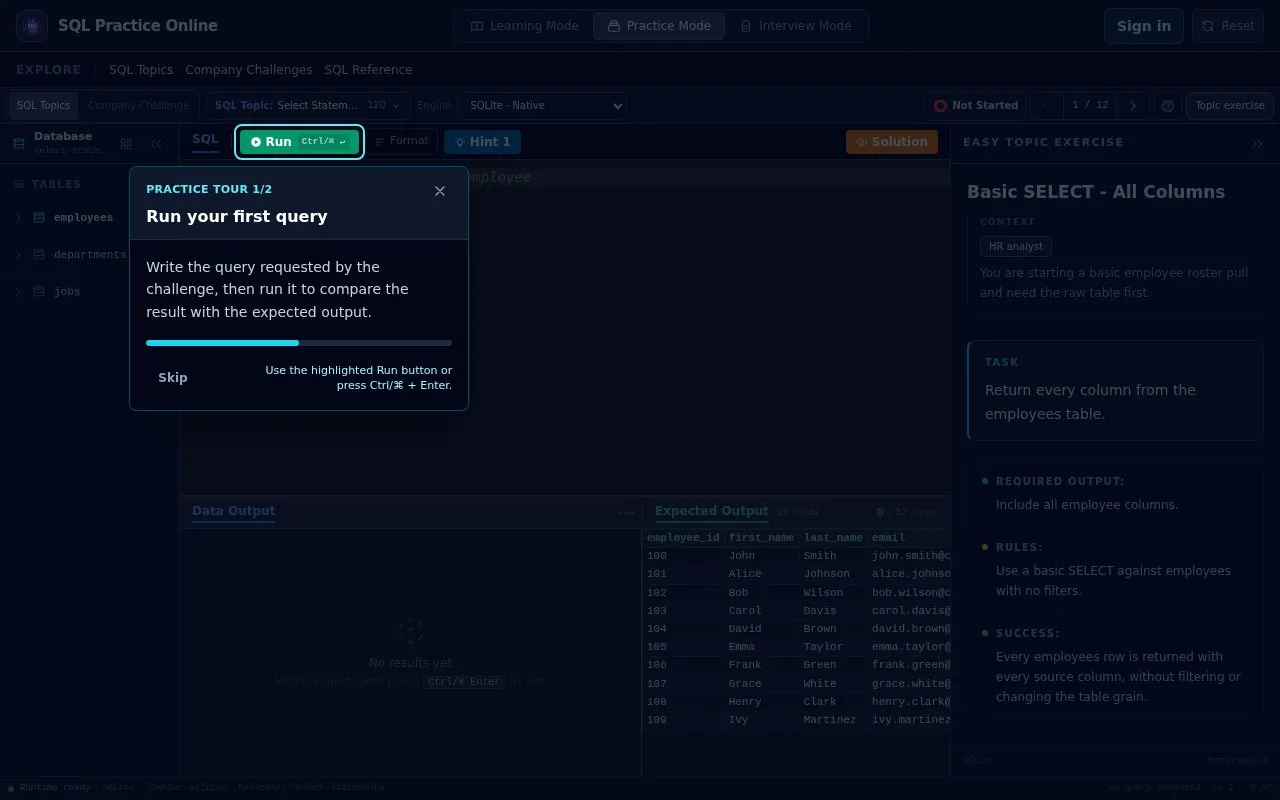Click the HR analyst context tag
Screen dimensions: 1280x800
pyautogui.click(x=1016, y=246)
